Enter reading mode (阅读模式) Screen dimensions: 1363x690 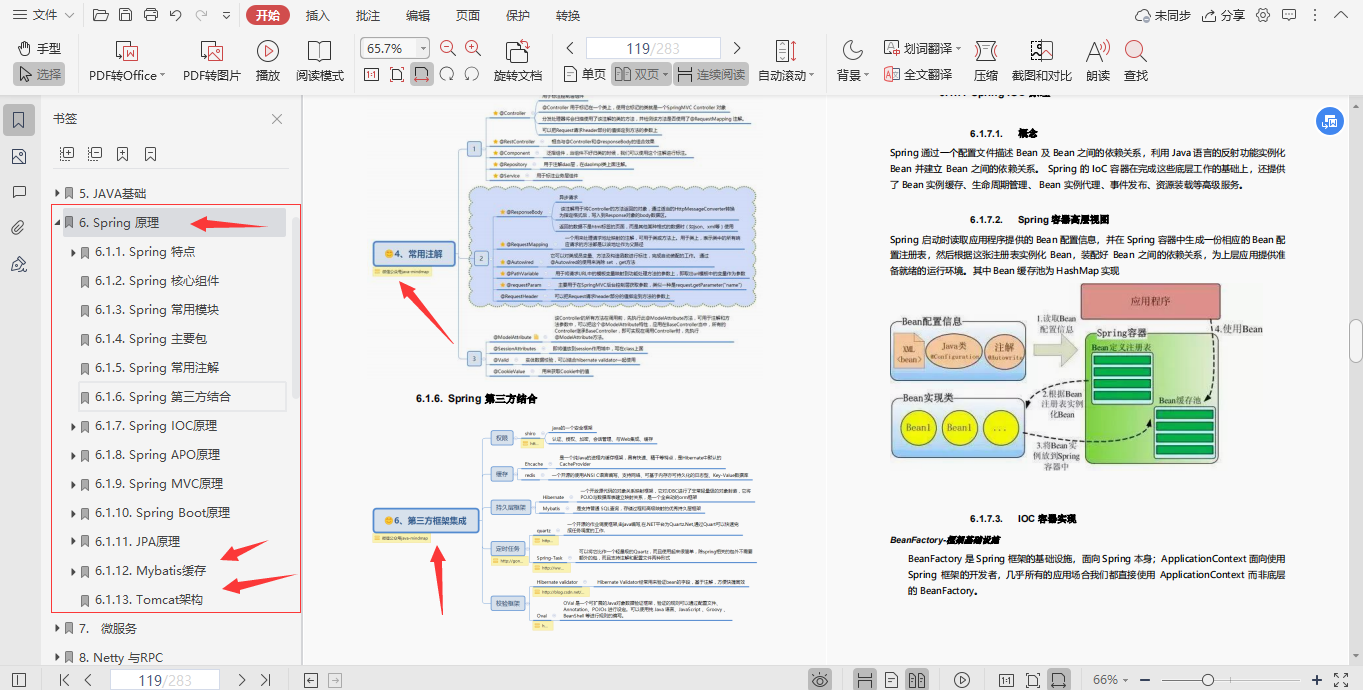point(319,61)
